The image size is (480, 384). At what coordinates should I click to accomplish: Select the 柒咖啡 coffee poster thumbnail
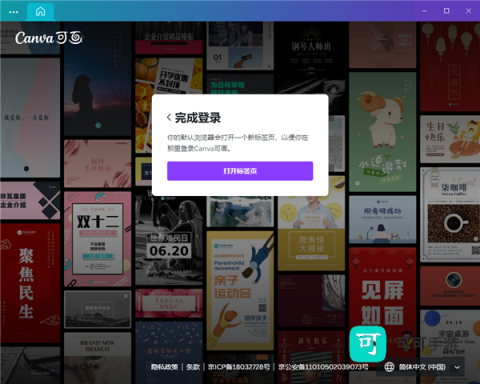[x=450, y=214]
